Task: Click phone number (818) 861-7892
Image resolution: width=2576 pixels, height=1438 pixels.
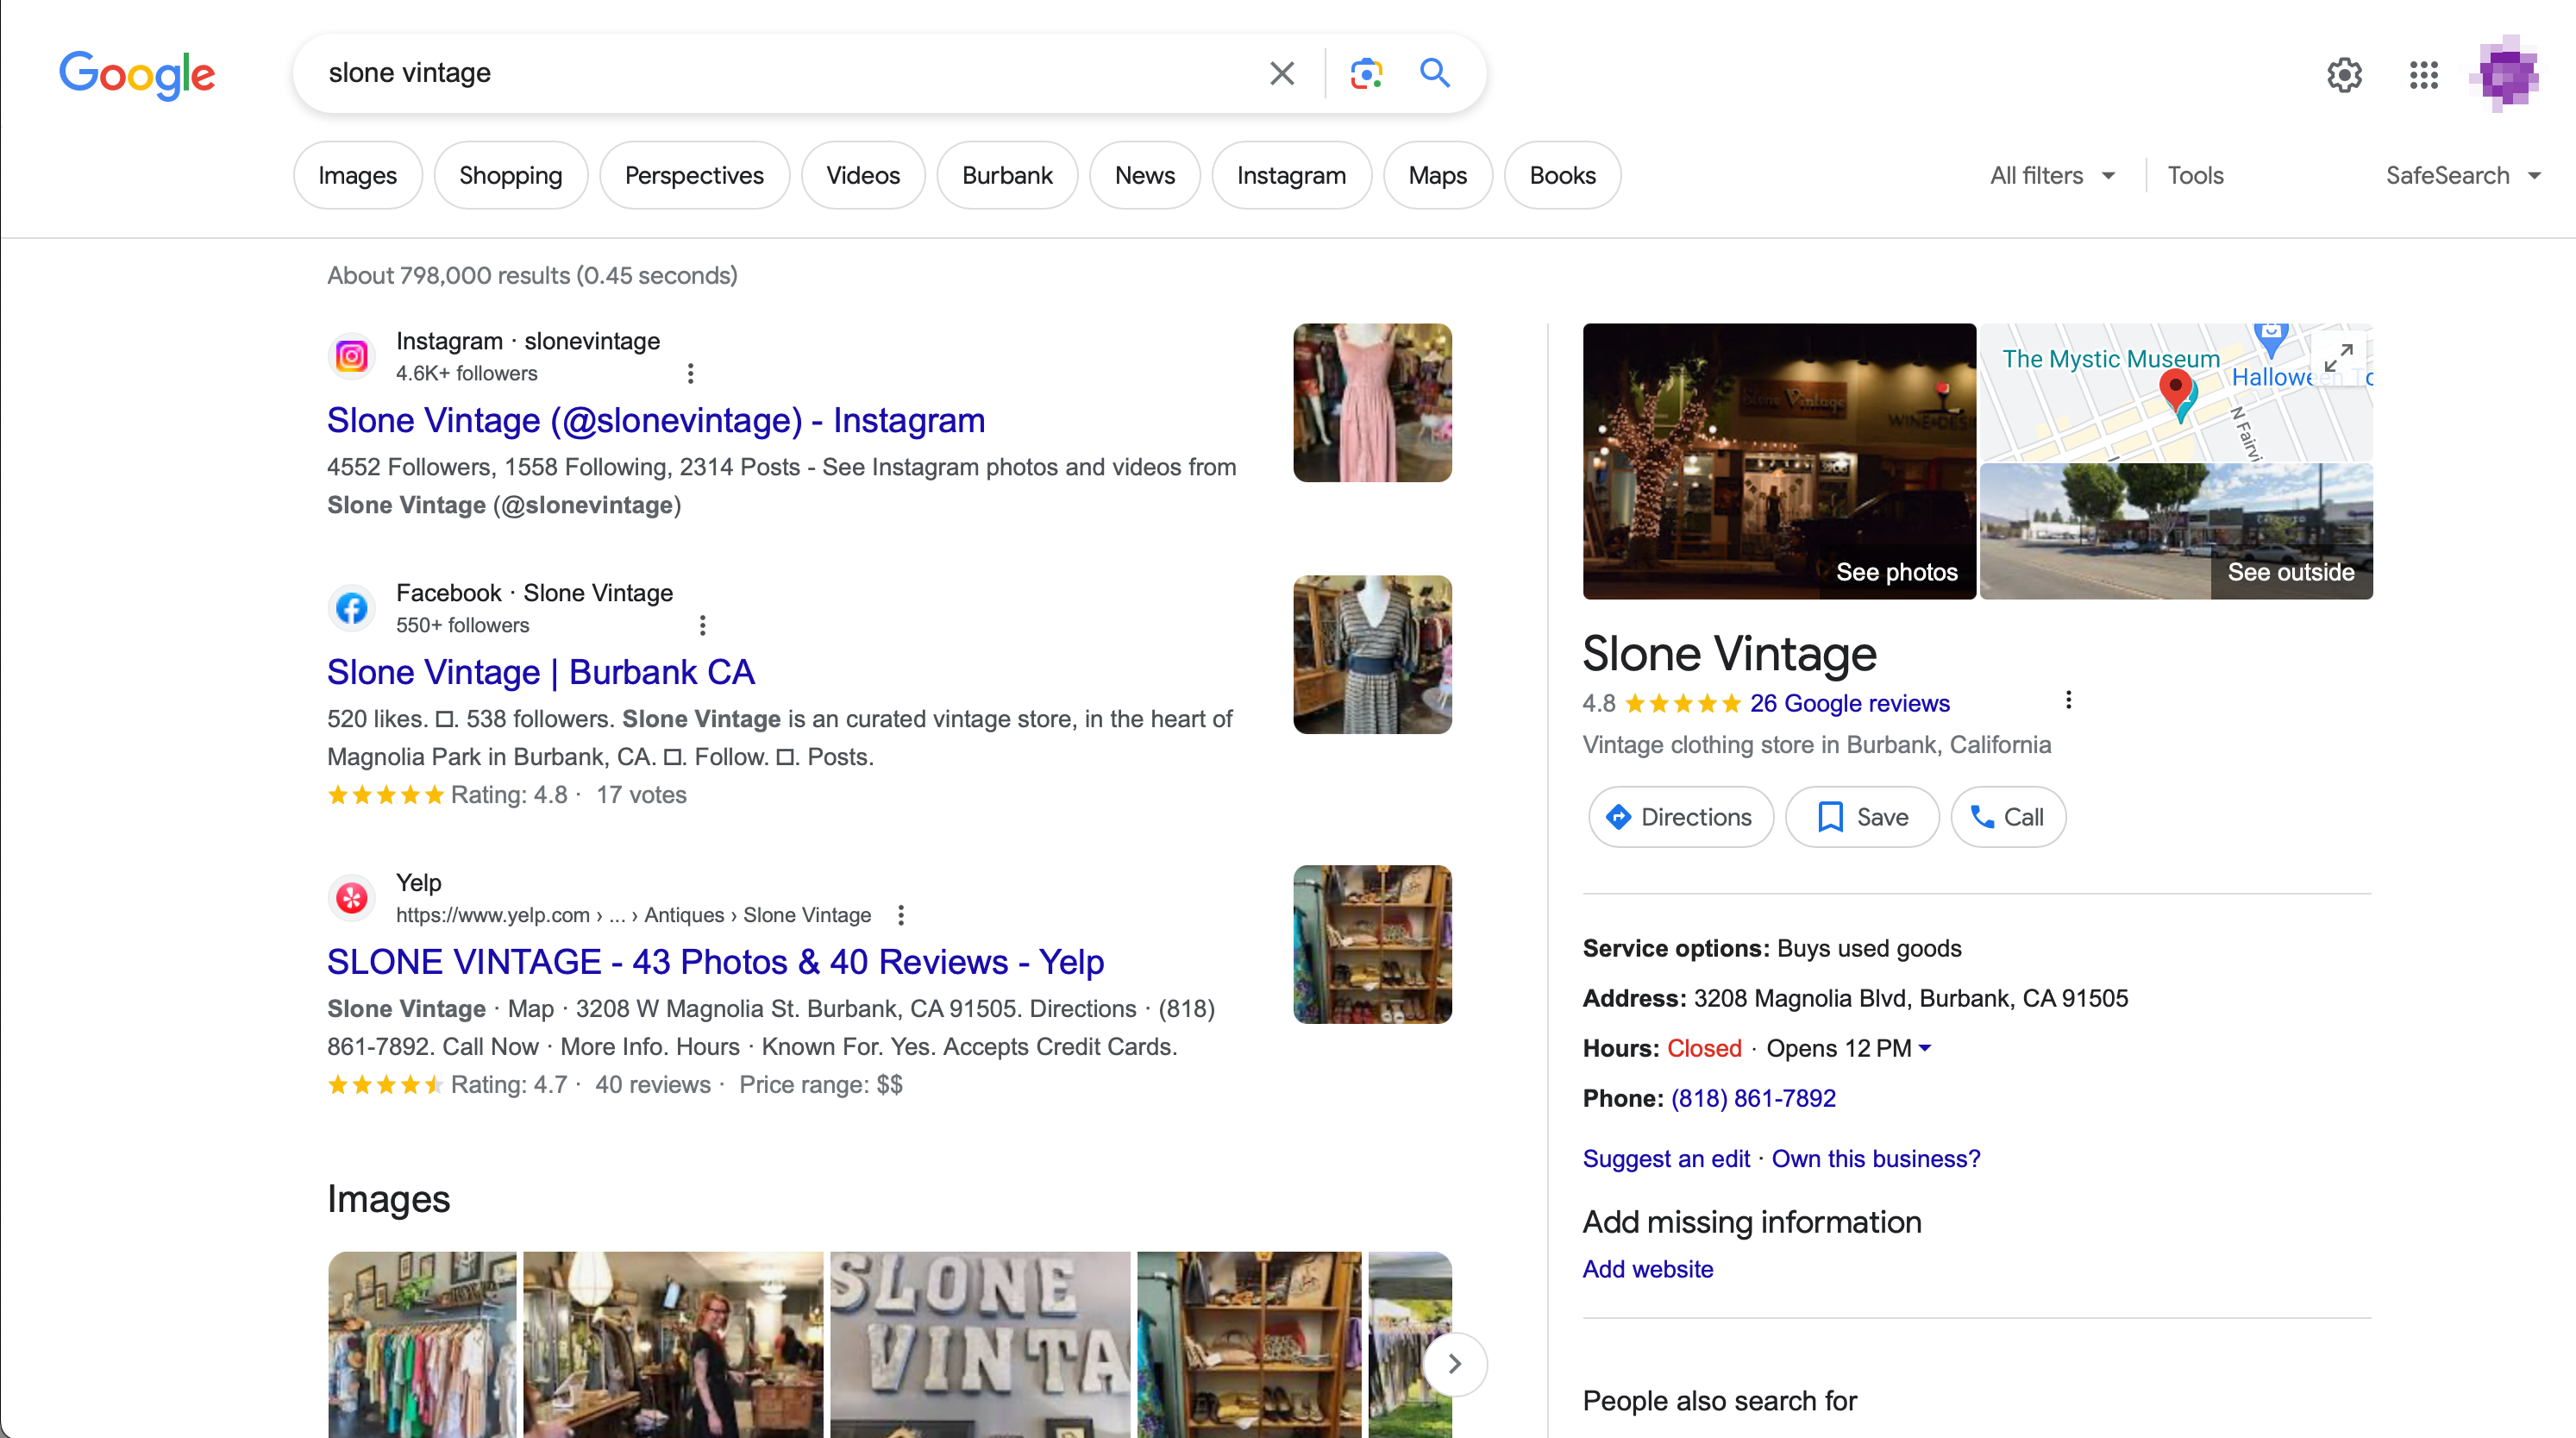Action: (1753, 1098)
